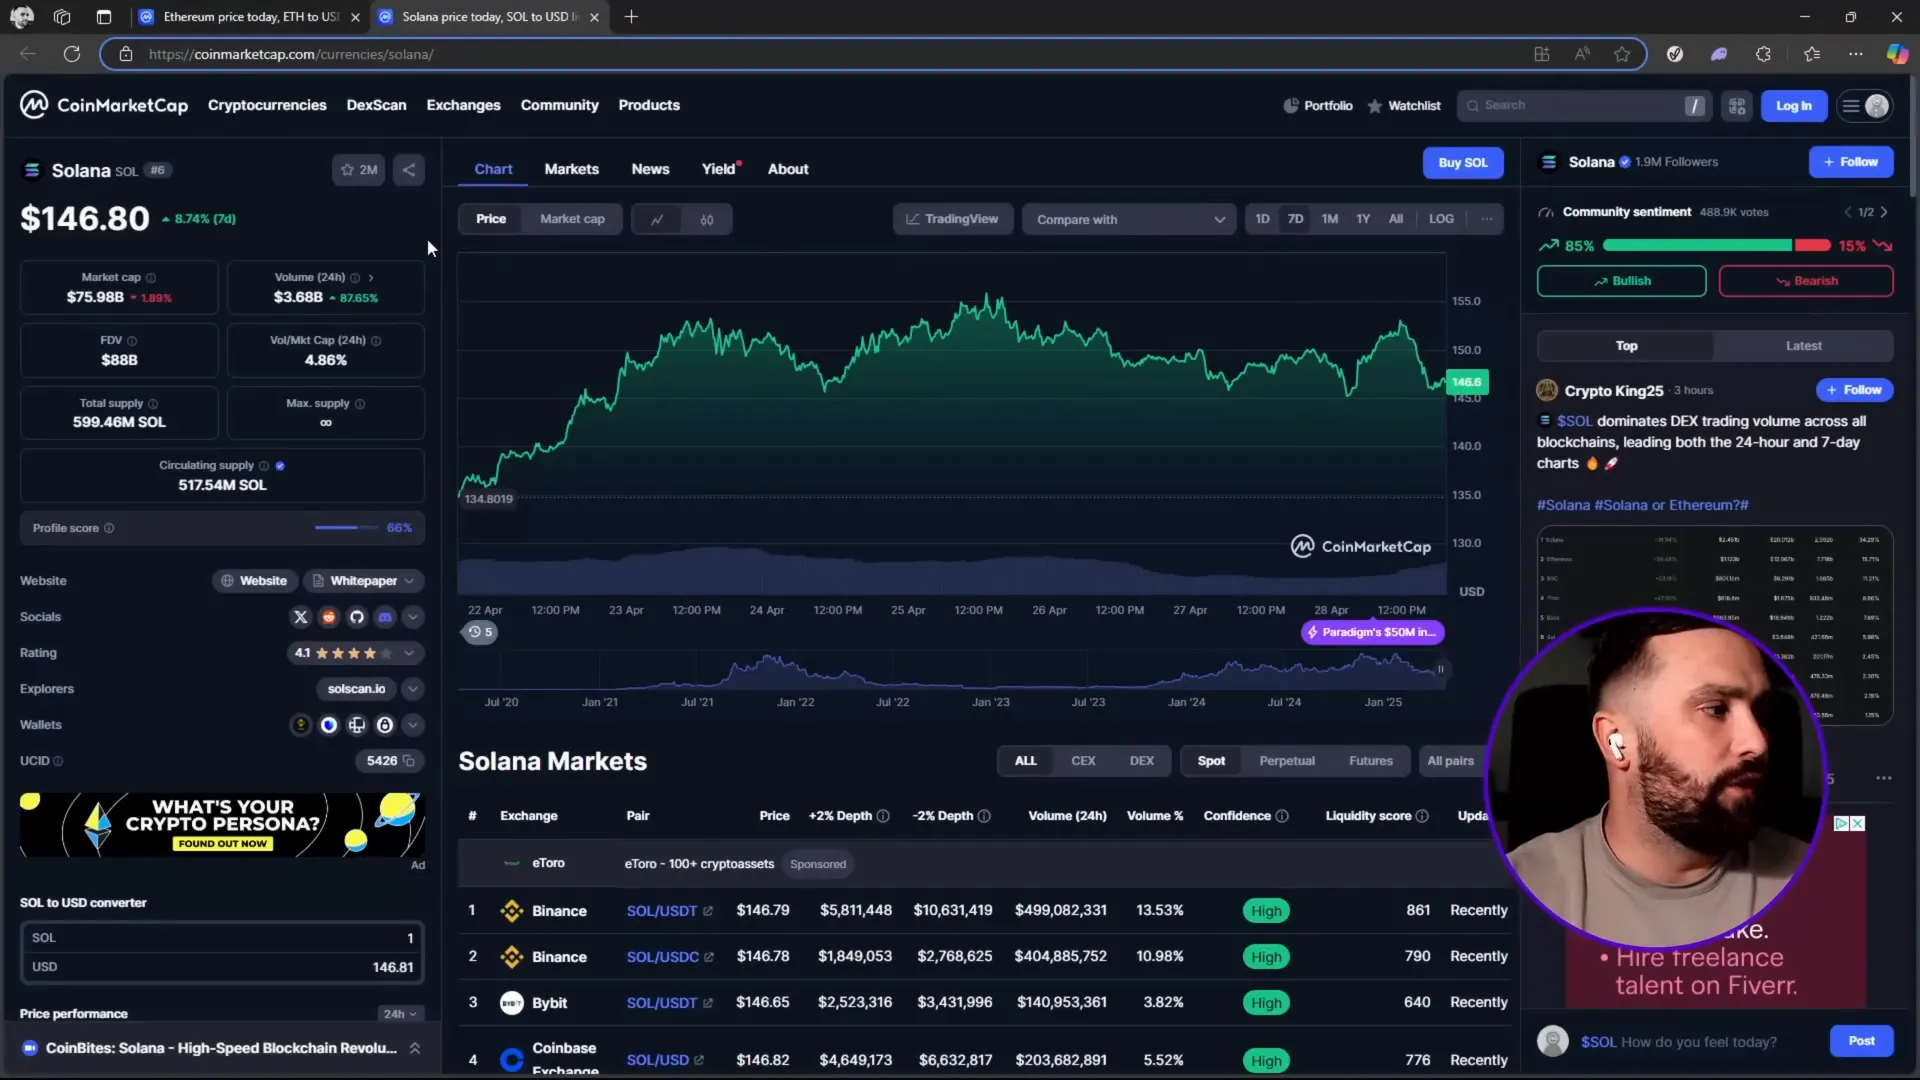Expand more Socials chevron
1920x1080 pixels.
coord(413,617)
